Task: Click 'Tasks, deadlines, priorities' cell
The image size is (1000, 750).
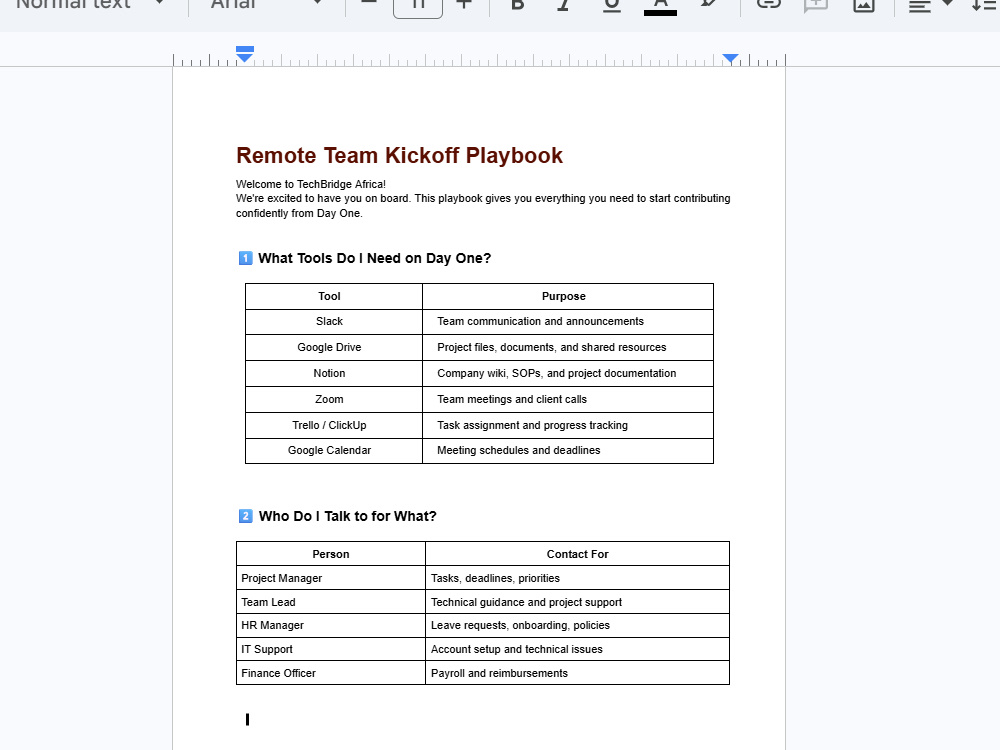Action: [577, 578]
